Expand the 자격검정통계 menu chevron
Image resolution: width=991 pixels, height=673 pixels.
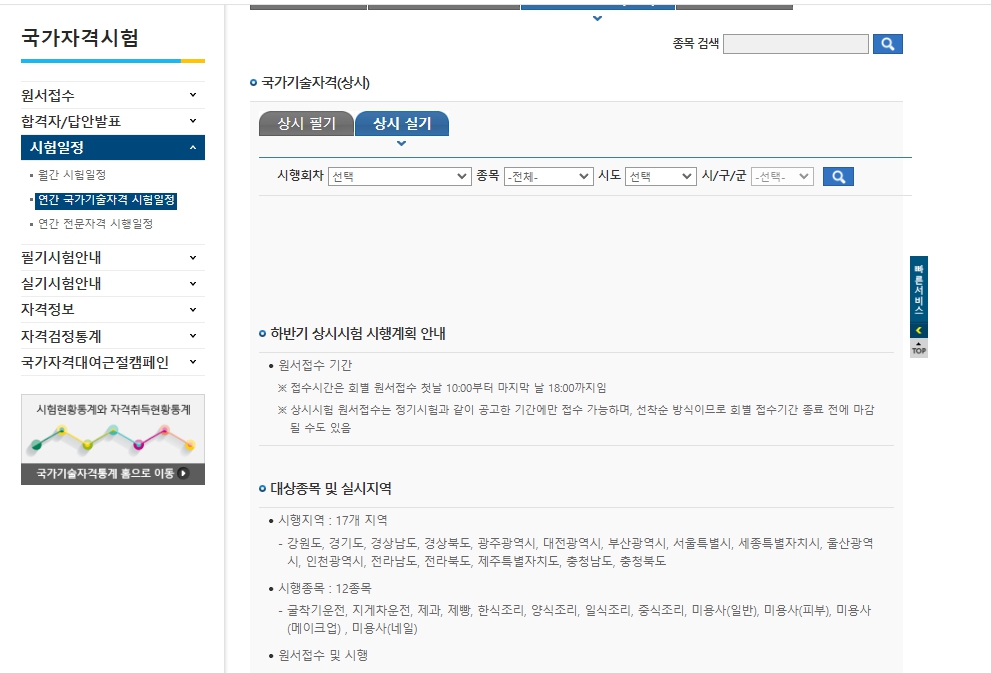(193, 336)
